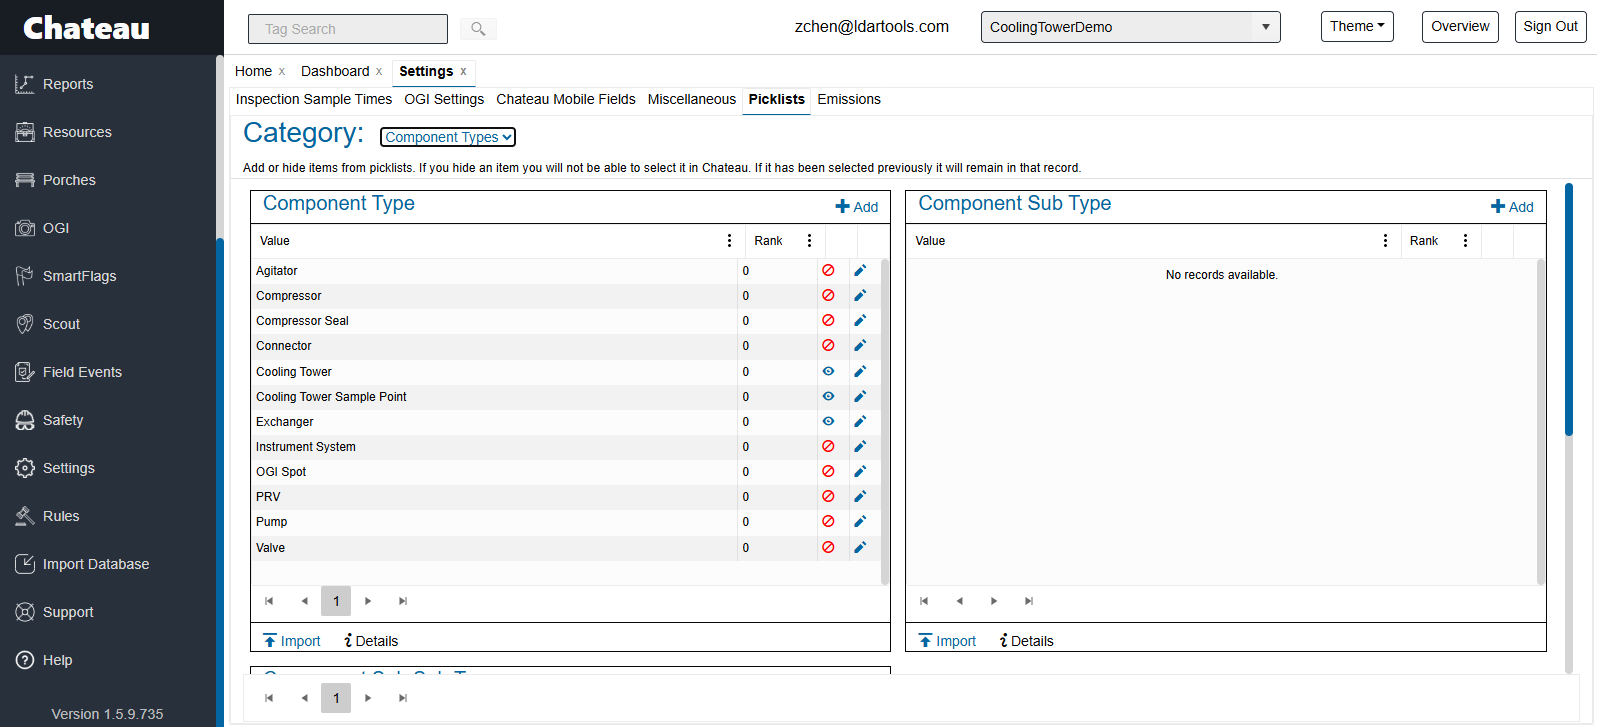The image size is (1597, 727).
Task: Open the Category dropdown
Action: (448, 137)
